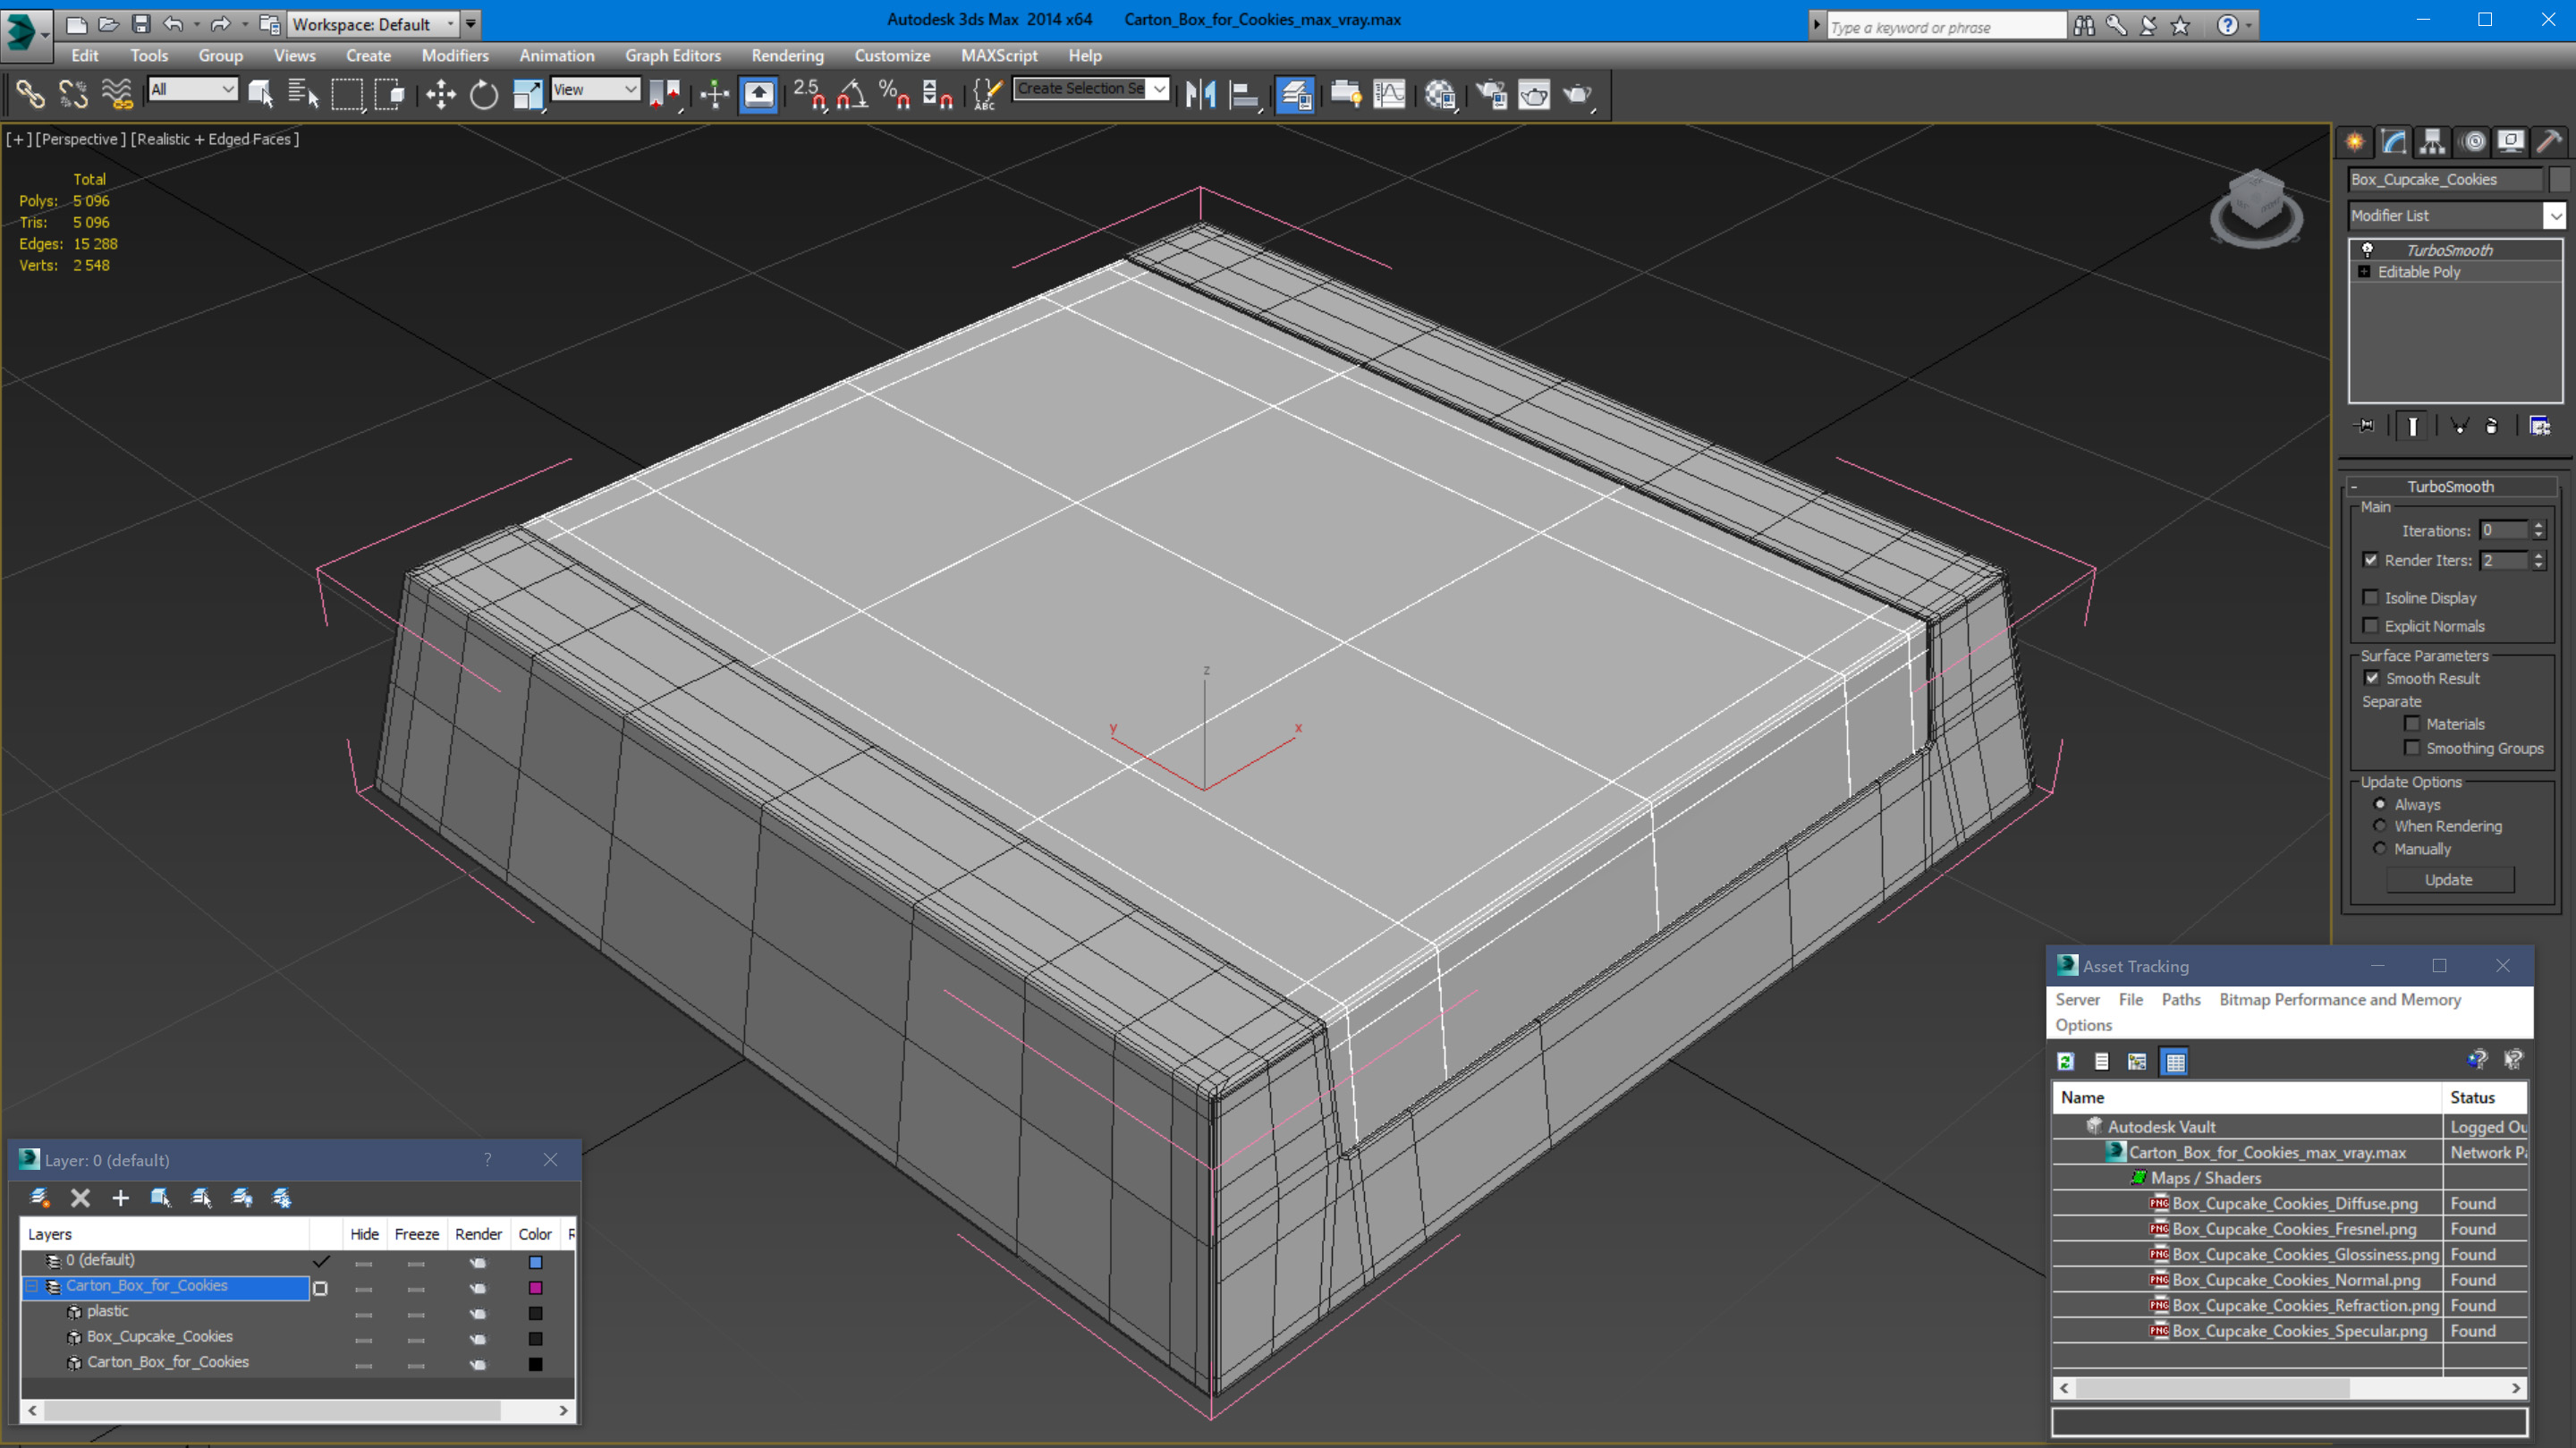Screen dimensions: 2576x1448
Task: Switch to Display command panel tab
Action: click(2510, 142)
